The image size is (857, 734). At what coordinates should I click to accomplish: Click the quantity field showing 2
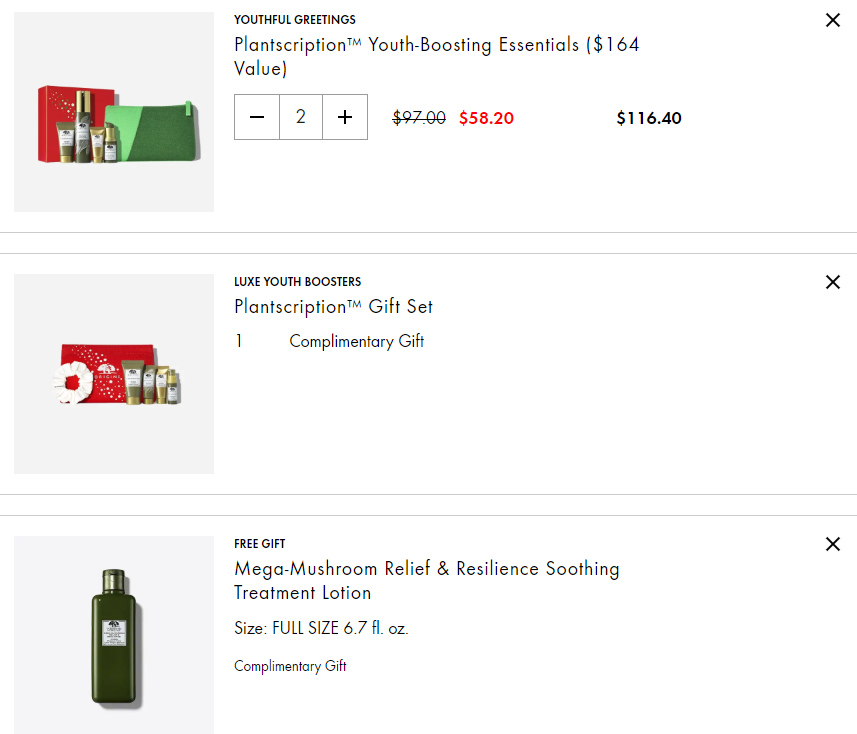coord(301,117)
